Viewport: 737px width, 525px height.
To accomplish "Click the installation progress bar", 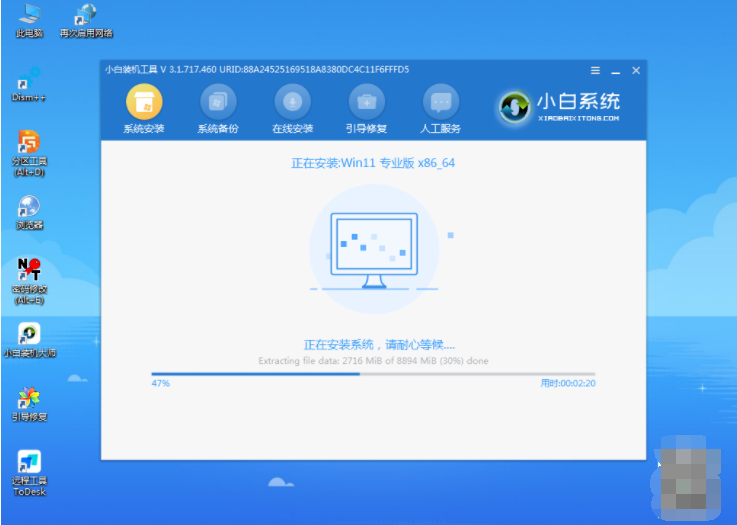I will pos(373,374).
